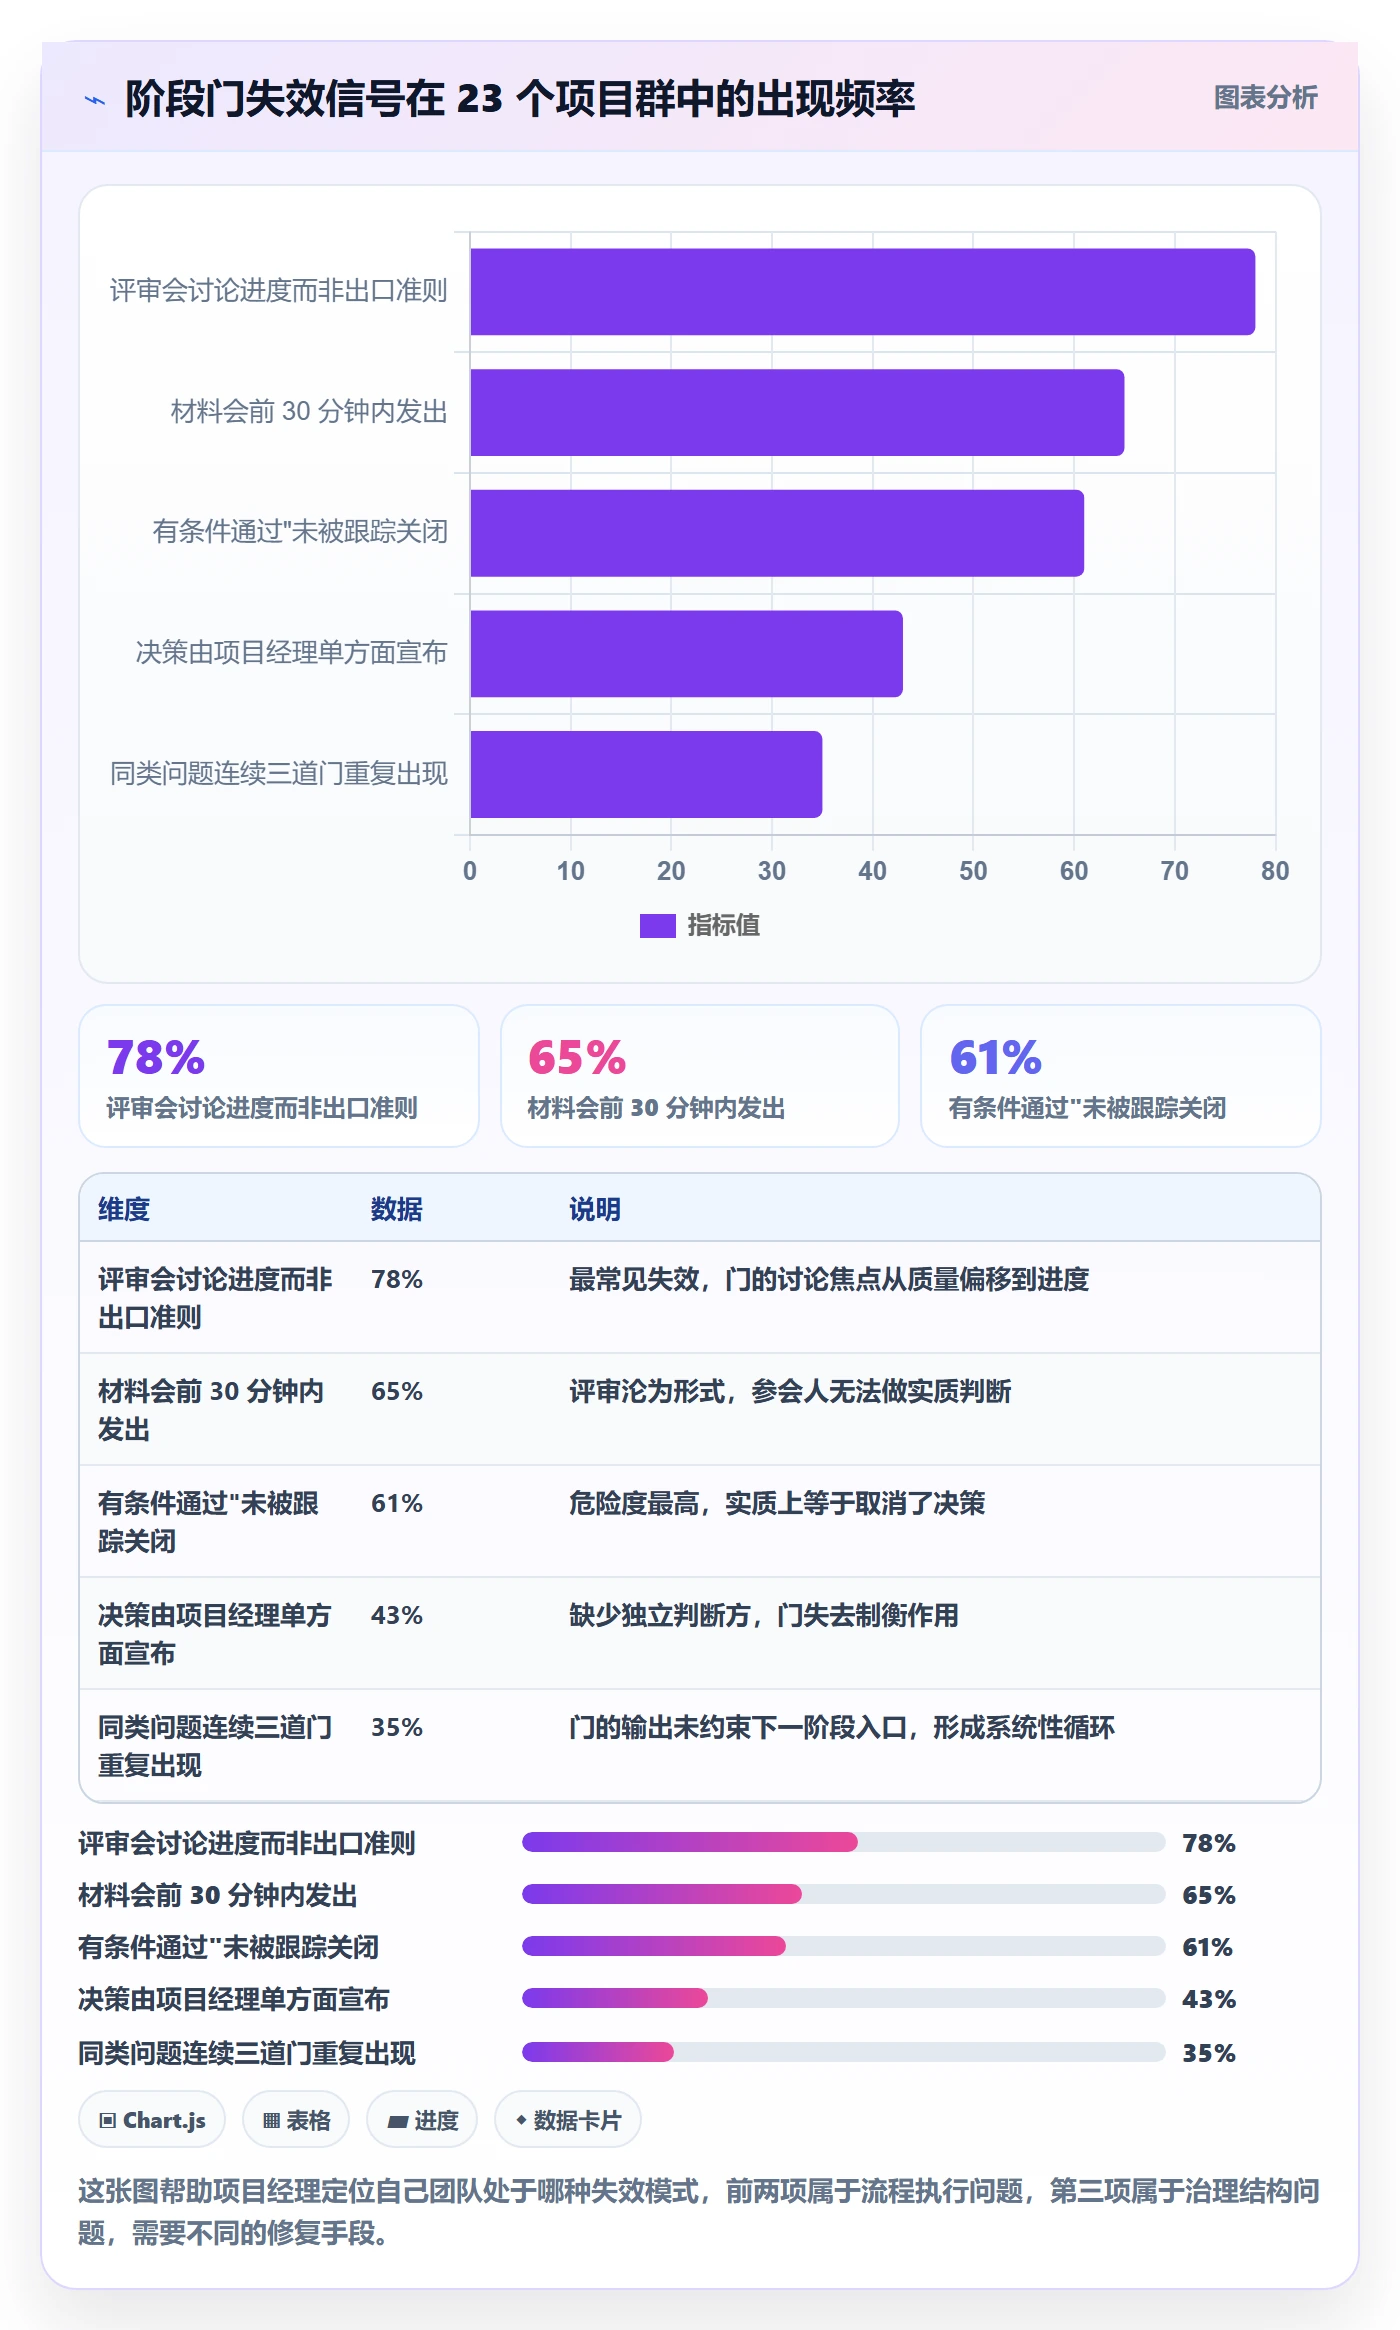
Task: Click the chart bar for 材料会前 30 分钟内发出
Action: [x=797, y=412]
